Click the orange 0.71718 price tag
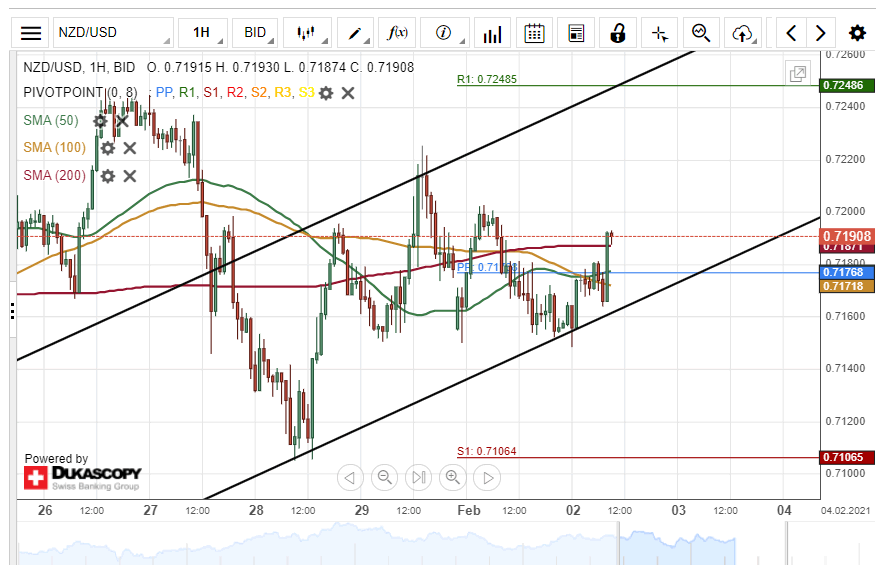Screen dimensions: 881x571 847,286
